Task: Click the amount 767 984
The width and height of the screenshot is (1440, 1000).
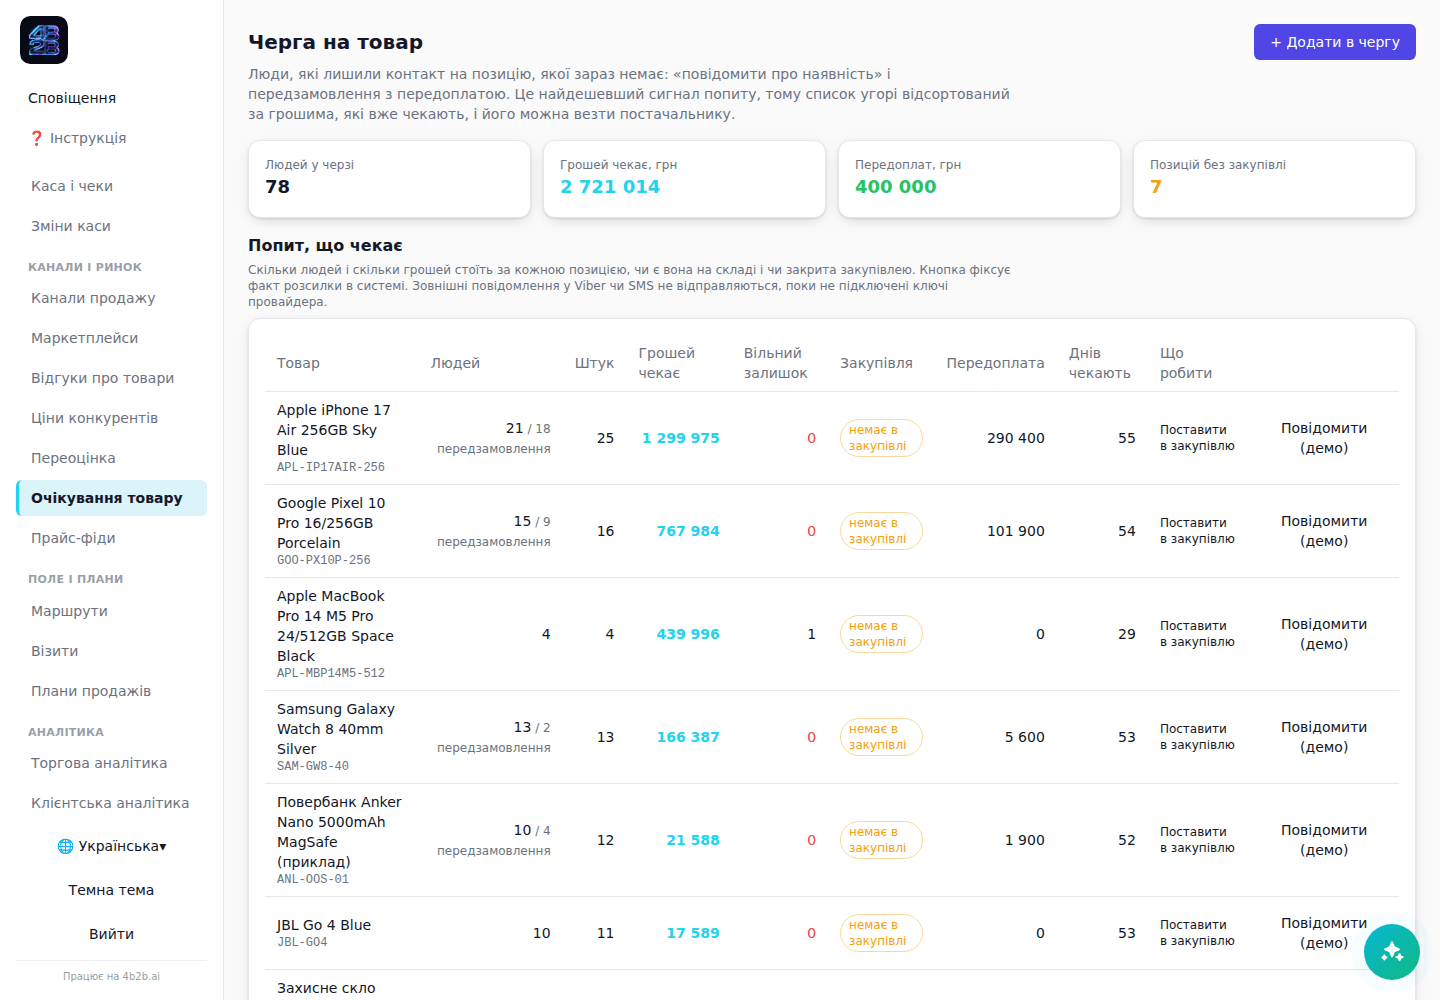Action: (688, 531)
